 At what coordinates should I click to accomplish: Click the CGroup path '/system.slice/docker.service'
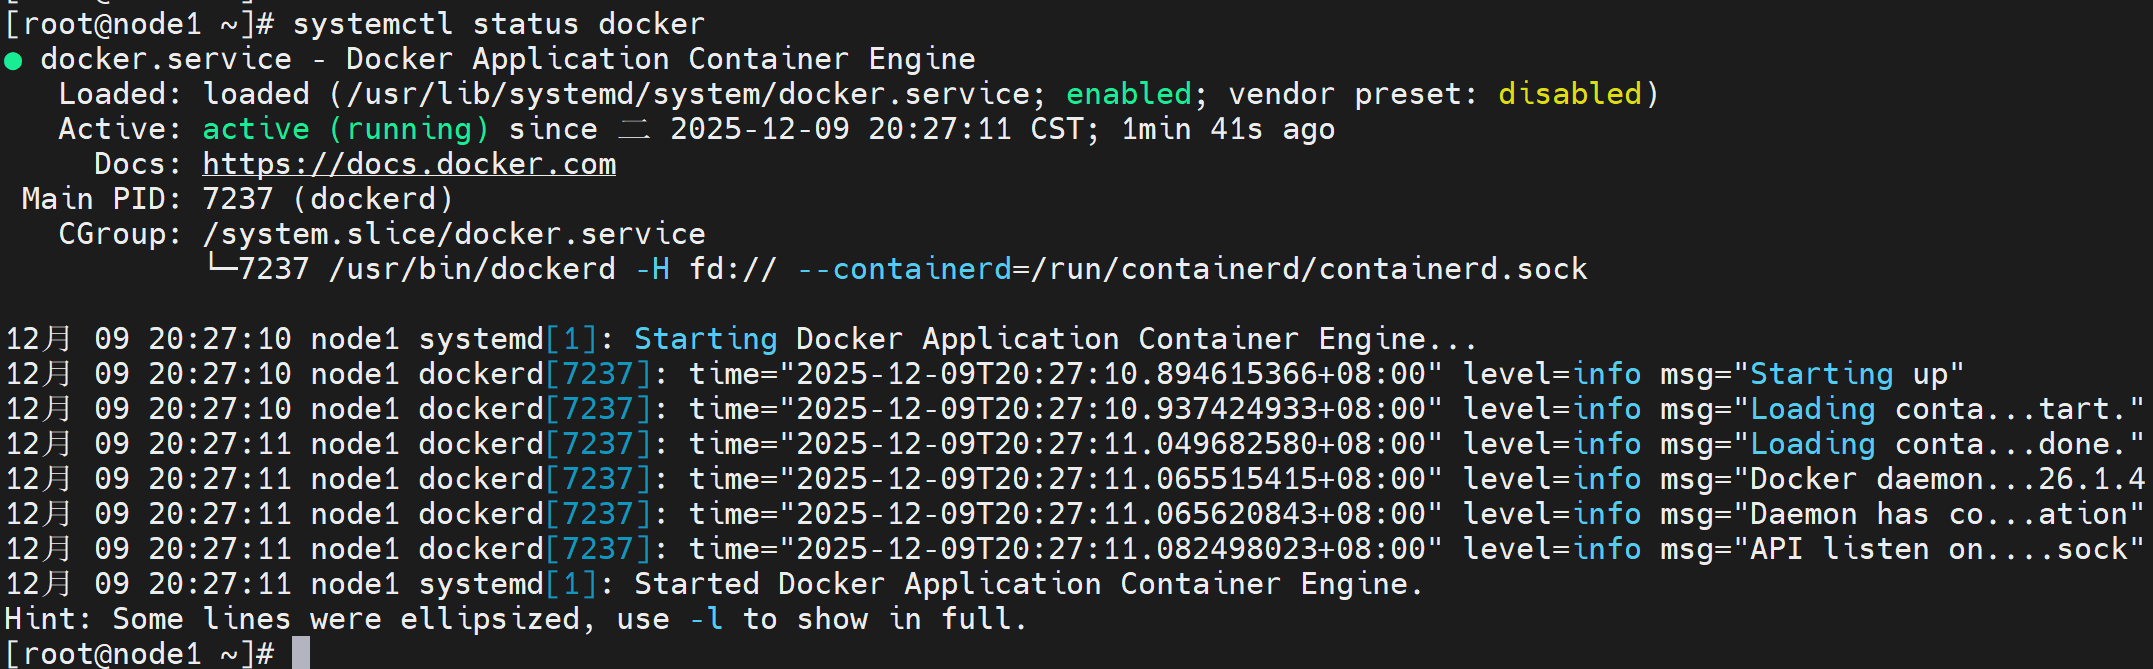pos(454,234)
